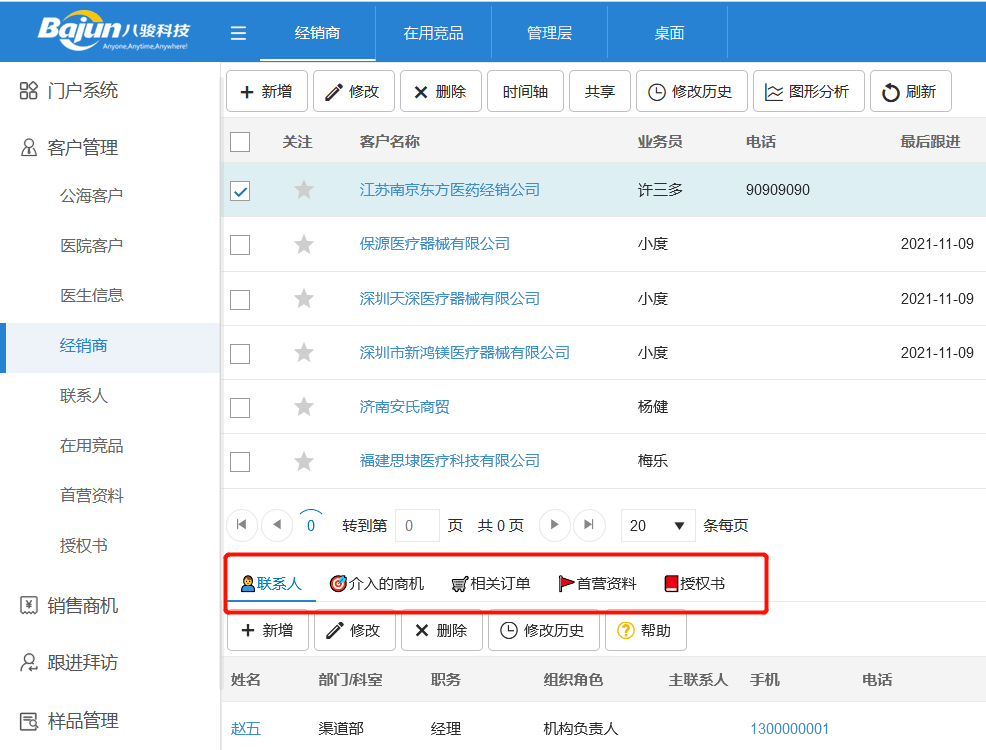Open the 深圳天深医疗器械有限公司 link

tap(449, 298)
